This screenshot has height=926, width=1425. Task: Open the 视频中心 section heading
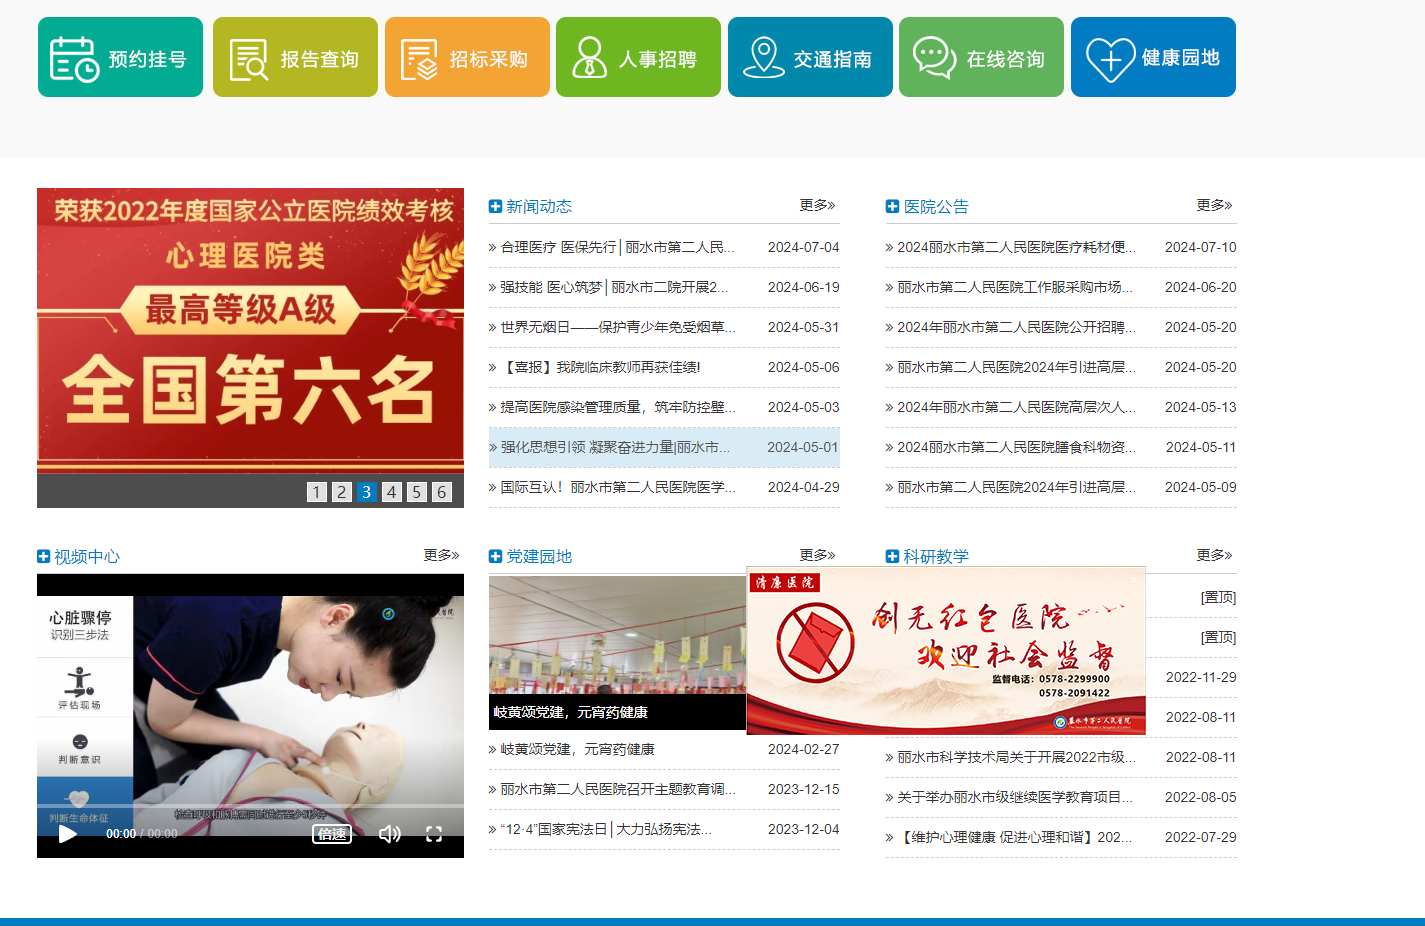(87, 556)
